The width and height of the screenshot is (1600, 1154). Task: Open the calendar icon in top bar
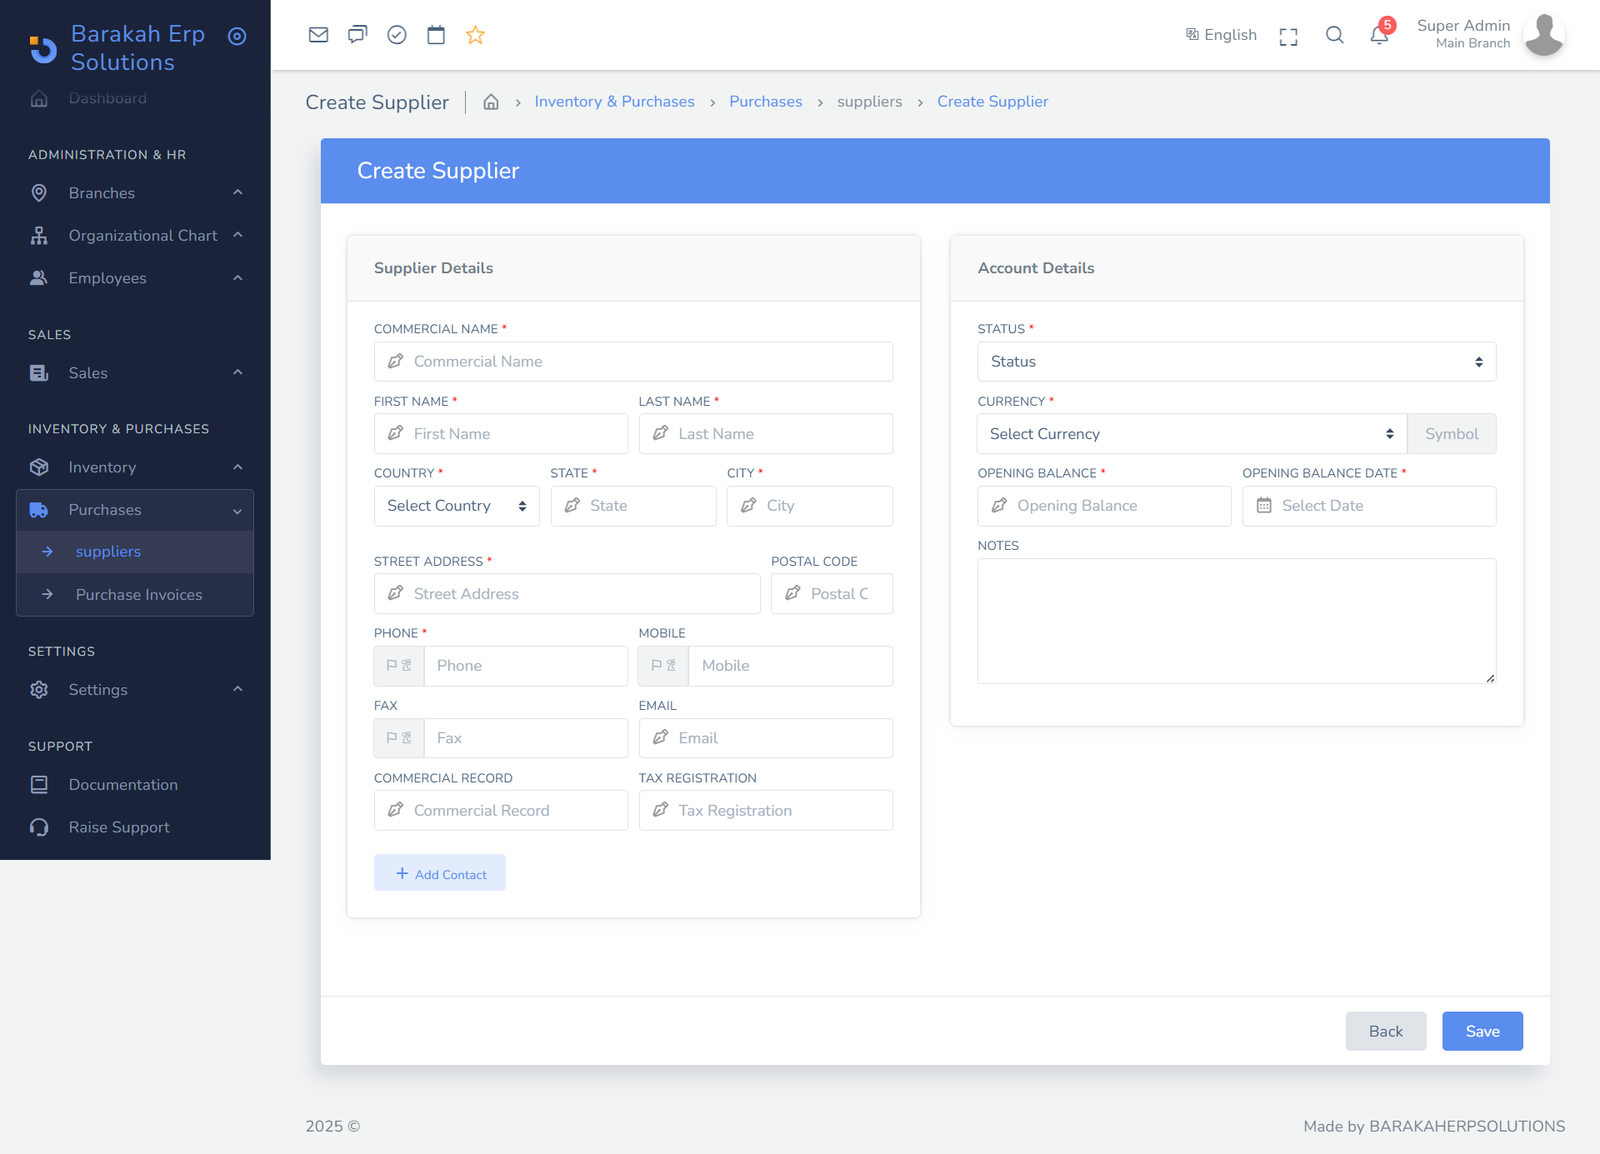(x=436, y=35)
